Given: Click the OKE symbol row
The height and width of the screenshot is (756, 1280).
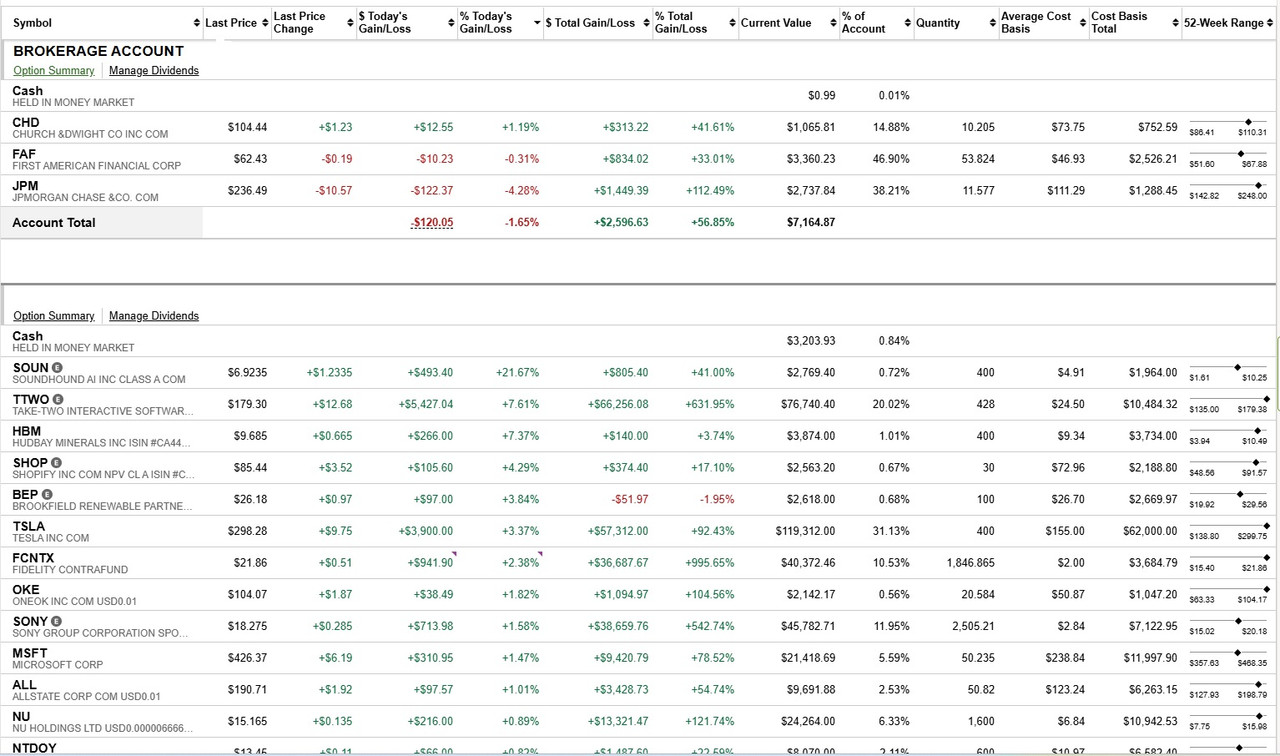Looking at the screenshot, I should (x=26, y=589).
